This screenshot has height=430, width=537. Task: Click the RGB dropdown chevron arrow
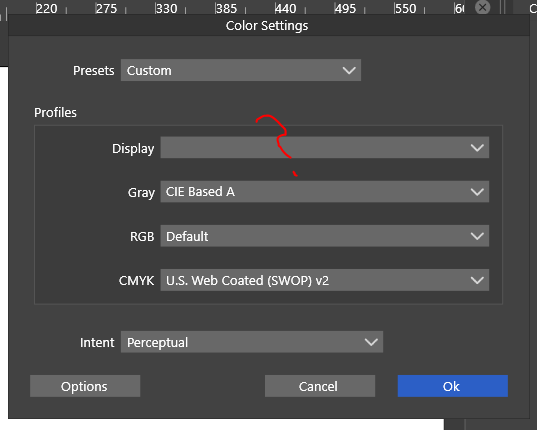coord(477,236)
